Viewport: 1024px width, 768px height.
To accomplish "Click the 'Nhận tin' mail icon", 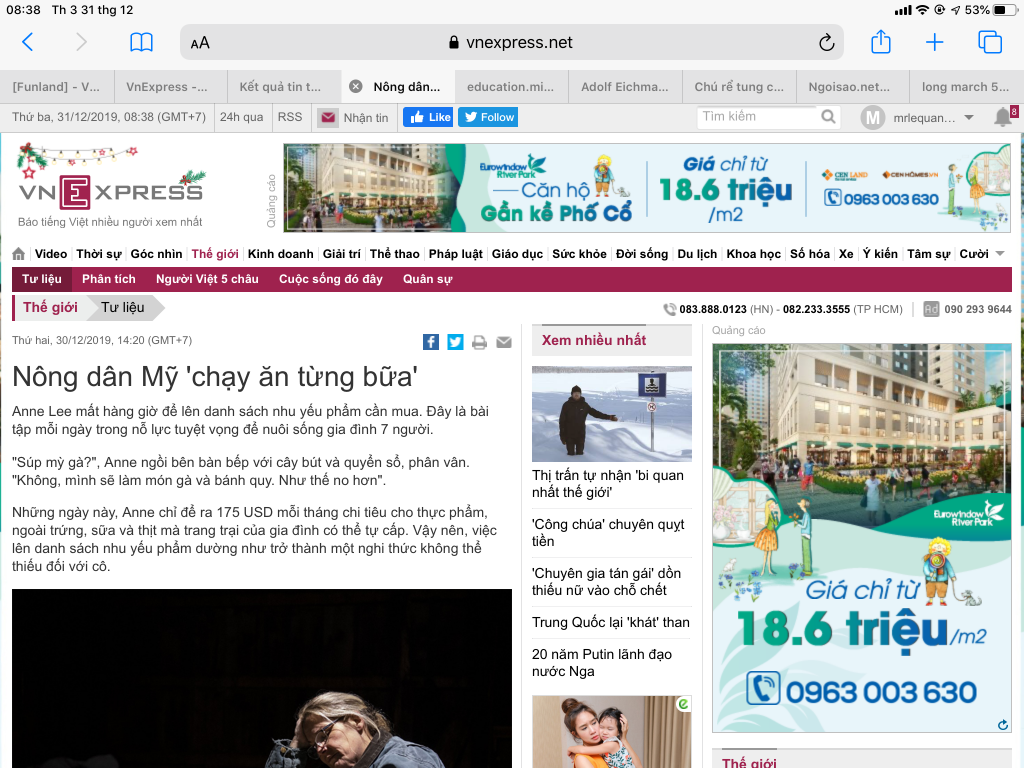I will pyautogui.click(x=328, y=118).
